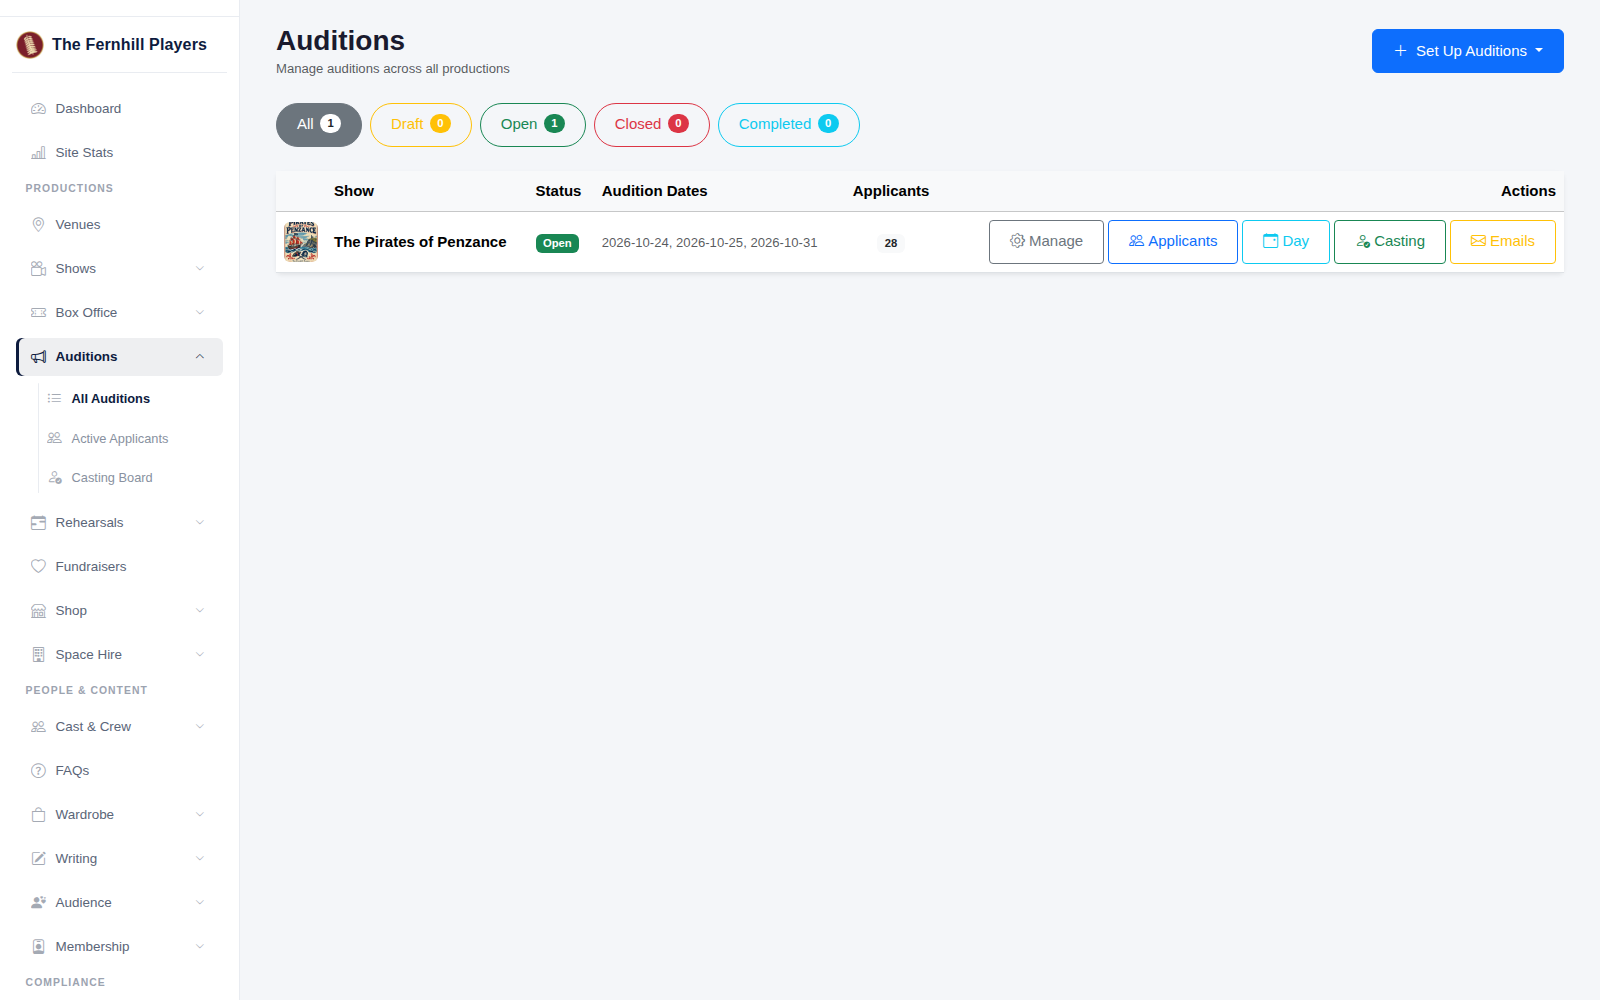This screenshot has width=1600, height=1000.
Task: Collapse the Auditions section chevron
Action: point(200,357)
